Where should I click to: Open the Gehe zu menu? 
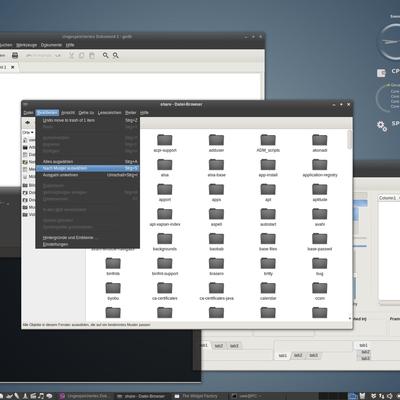point(86,113)
